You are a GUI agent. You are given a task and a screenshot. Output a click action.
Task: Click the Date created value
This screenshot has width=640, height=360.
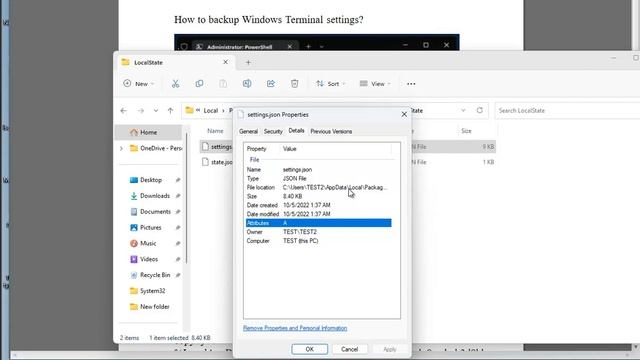[x=307, y=205]
